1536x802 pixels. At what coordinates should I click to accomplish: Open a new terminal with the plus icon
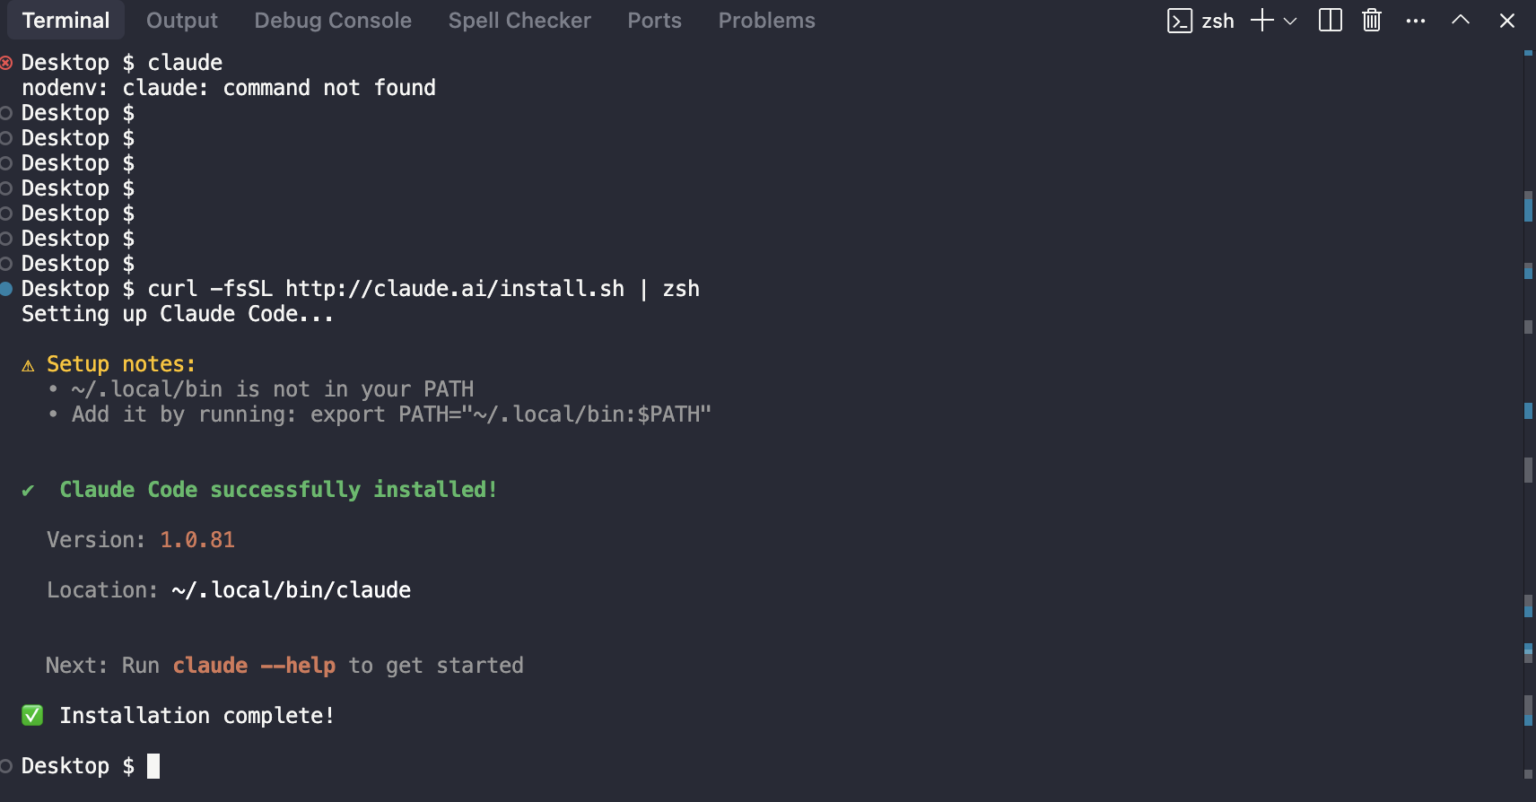[x=1260, y=20]
